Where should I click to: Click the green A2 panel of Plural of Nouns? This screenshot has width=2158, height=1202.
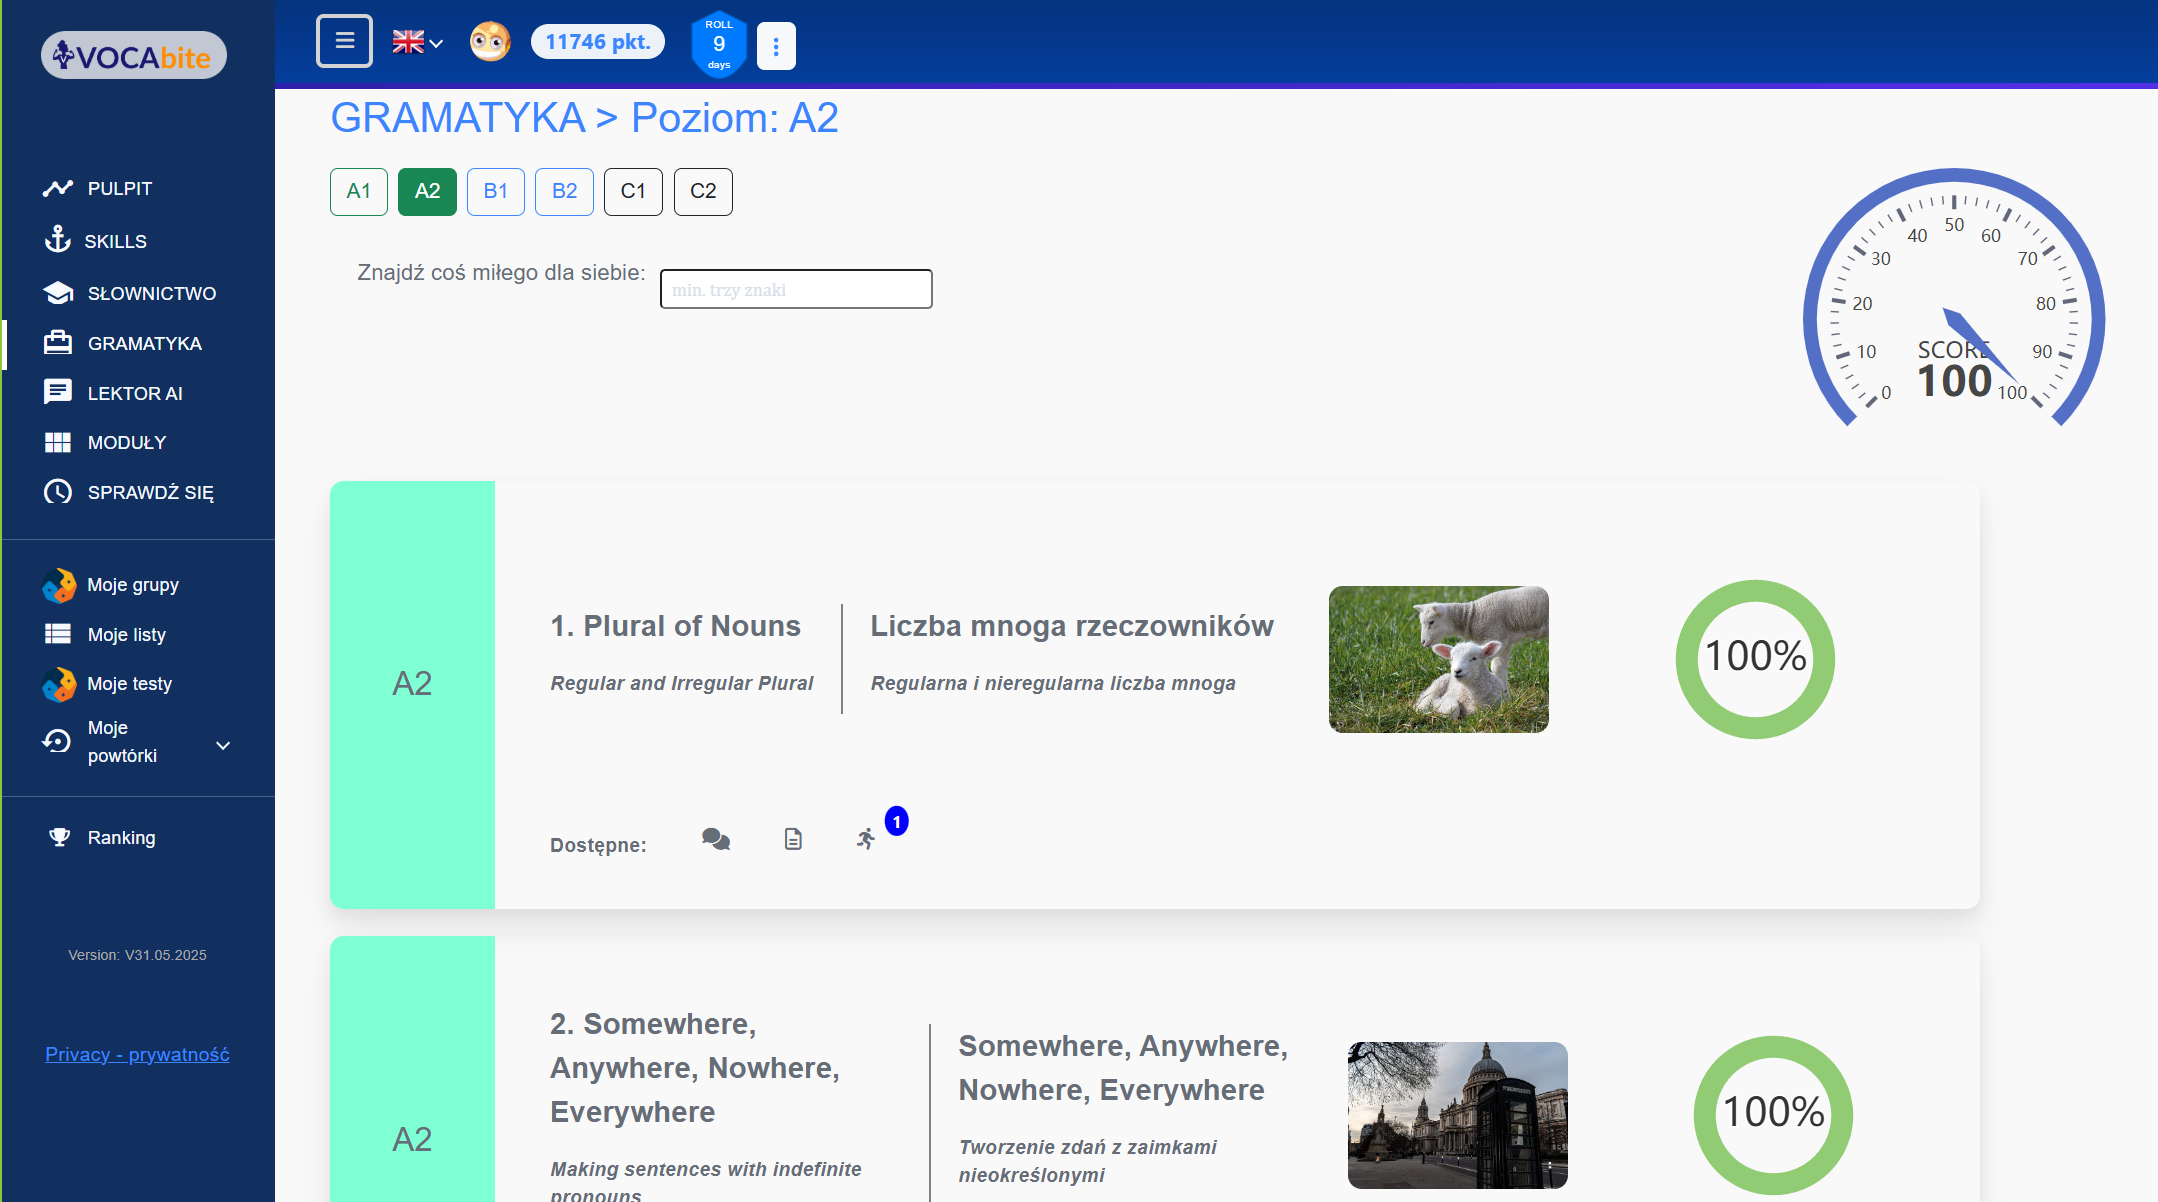pyautogui.click(x=412, y=695)
